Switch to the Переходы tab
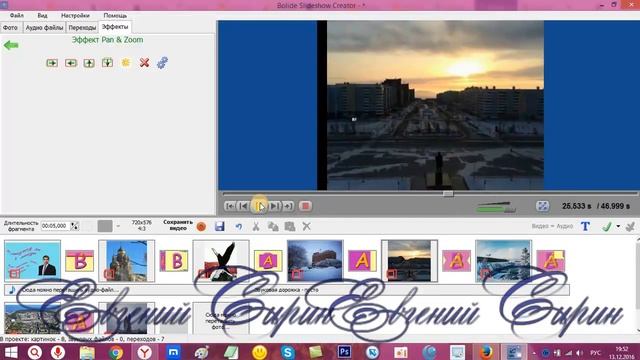 point(82,28)
